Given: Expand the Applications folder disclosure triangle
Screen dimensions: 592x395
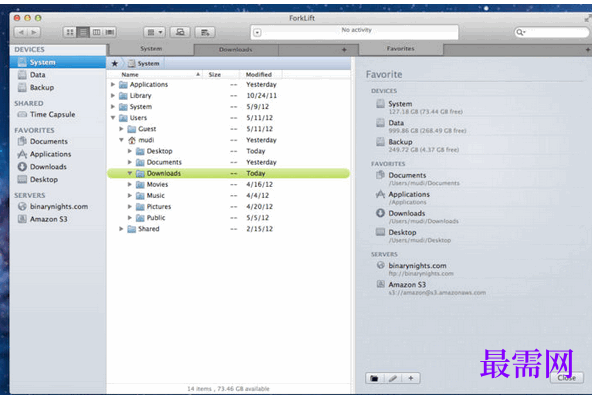Looking at the screenshot, I should tap(113, 85).
